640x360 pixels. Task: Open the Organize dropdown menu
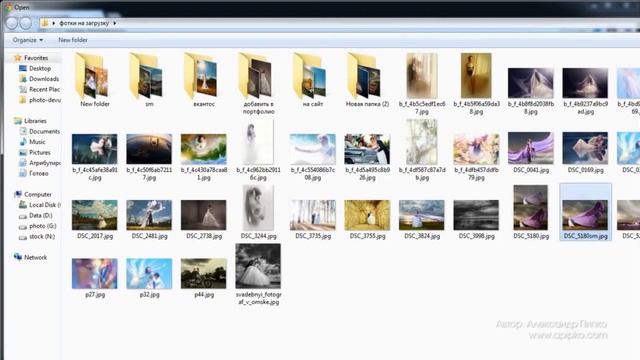click(x=28, y=40)
